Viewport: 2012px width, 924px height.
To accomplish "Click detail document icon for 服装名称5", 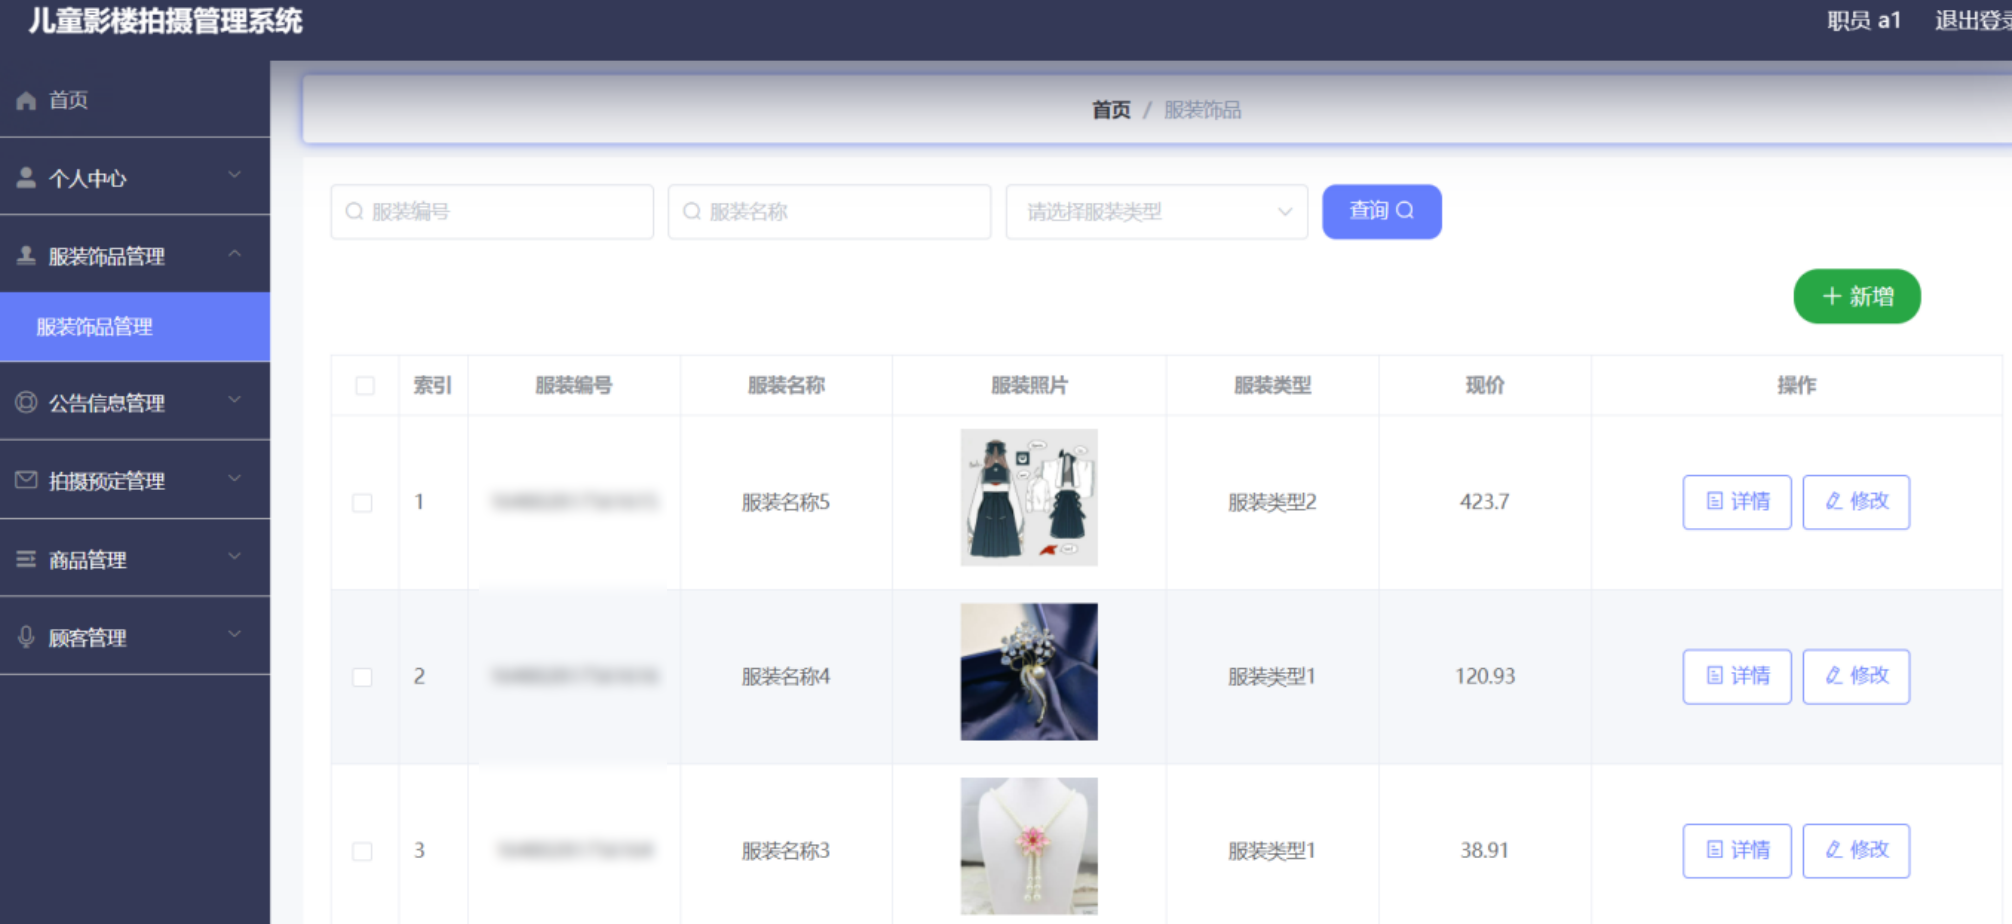I will point(1715,501).
